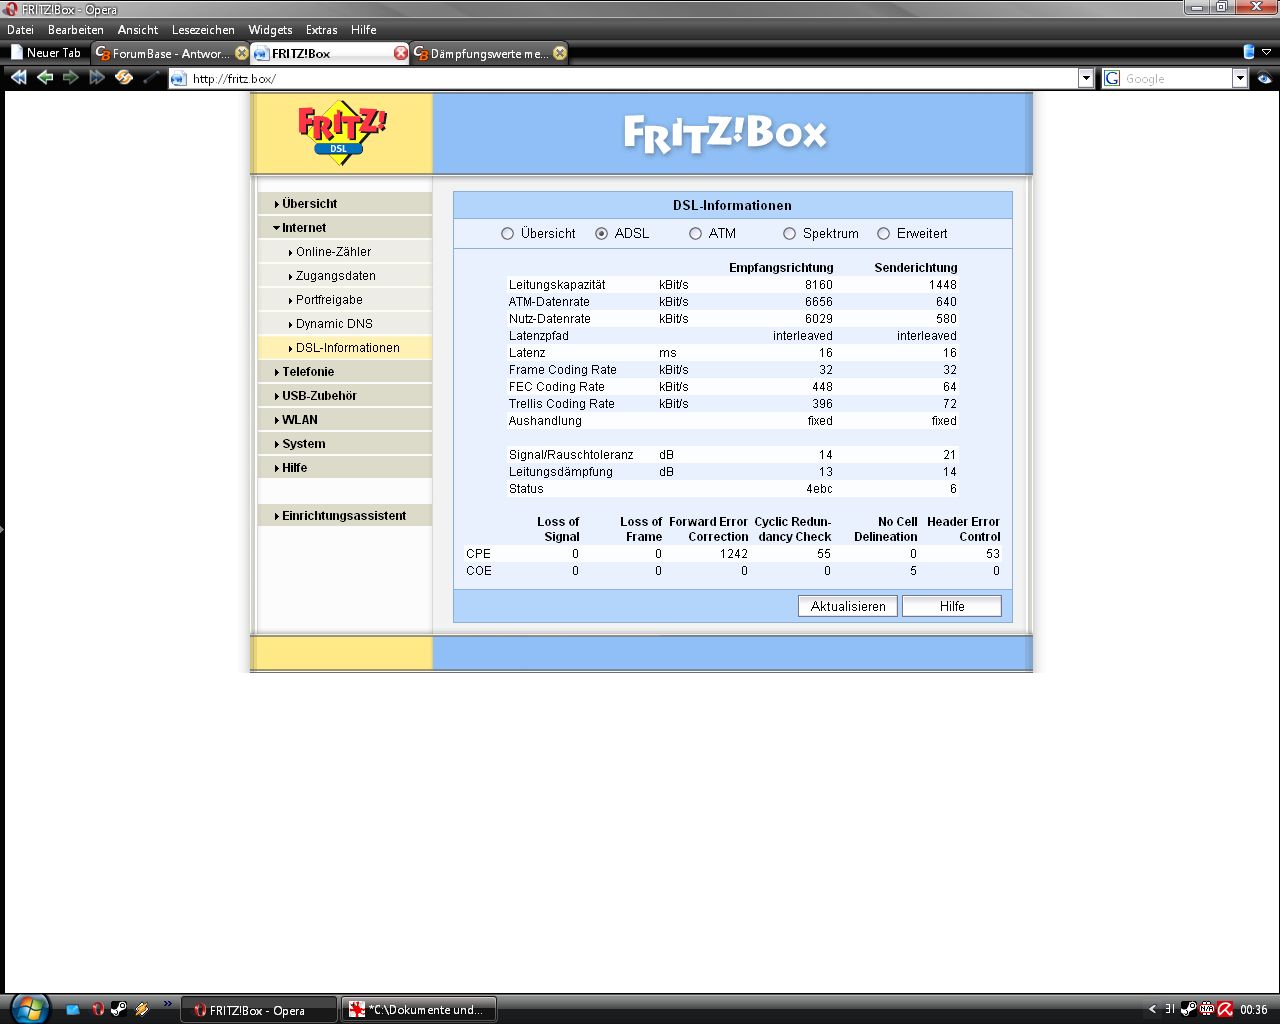Click the Forward arrow icon

(x=71, y=77)
